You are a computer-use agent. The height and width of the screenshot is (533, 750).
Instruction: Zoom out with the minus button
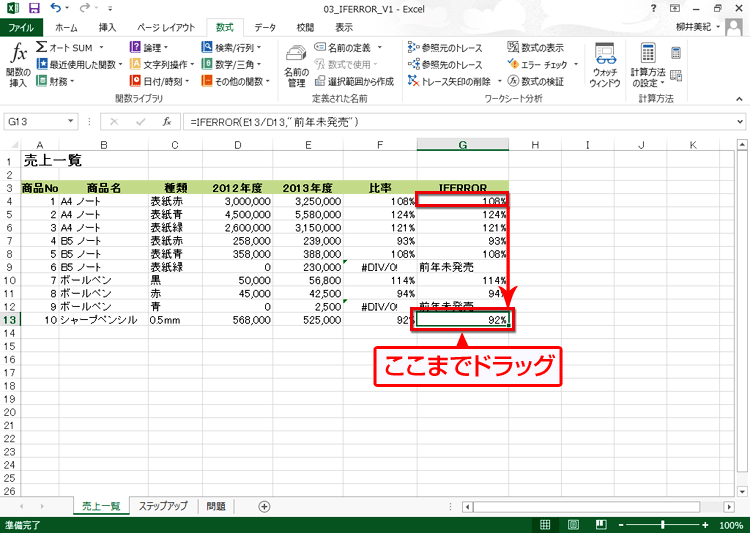[620, 525]
